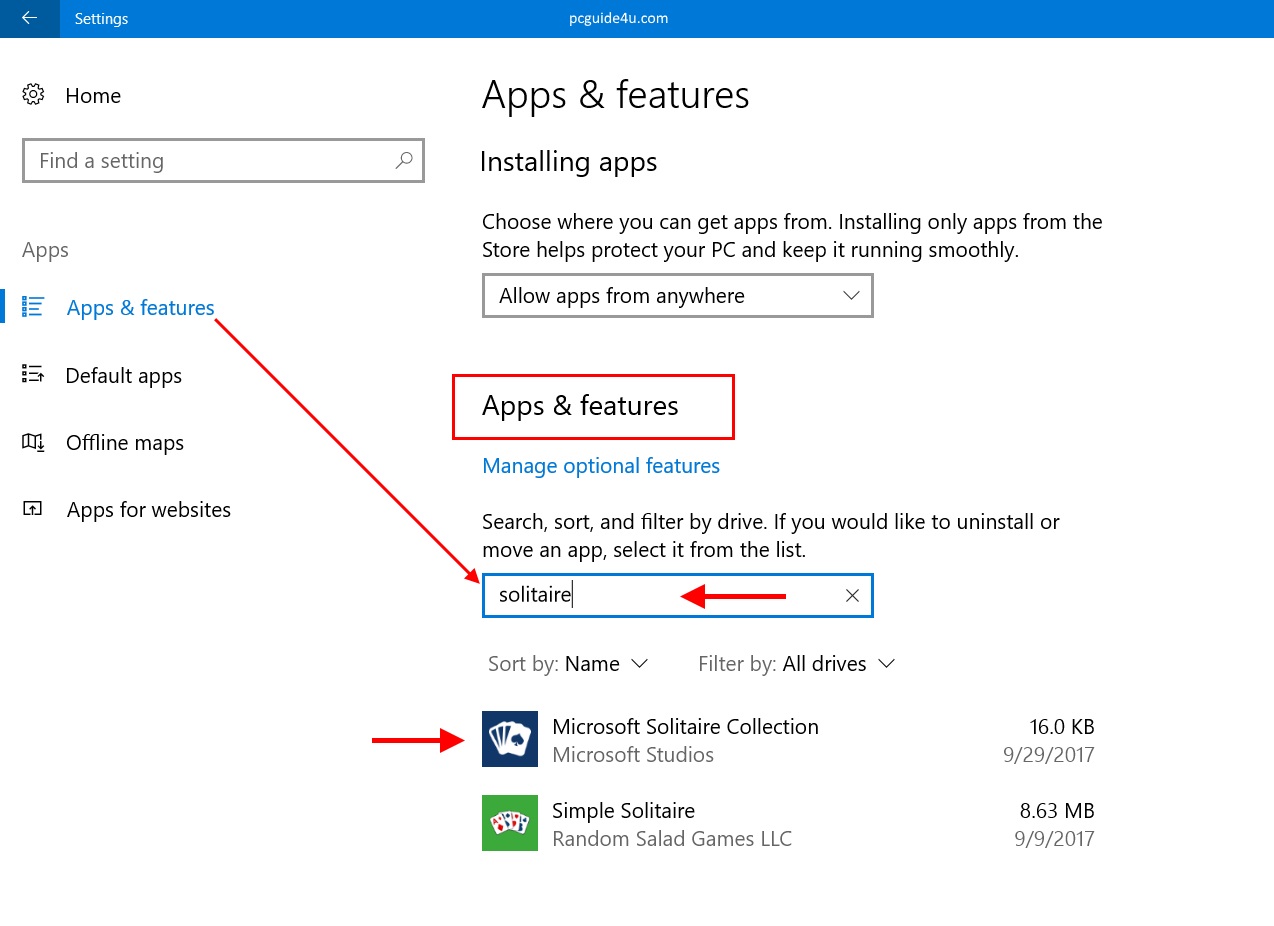Click the Apps & features list icon
Viewport: 1274px width, 926px height.
(33, 307)
